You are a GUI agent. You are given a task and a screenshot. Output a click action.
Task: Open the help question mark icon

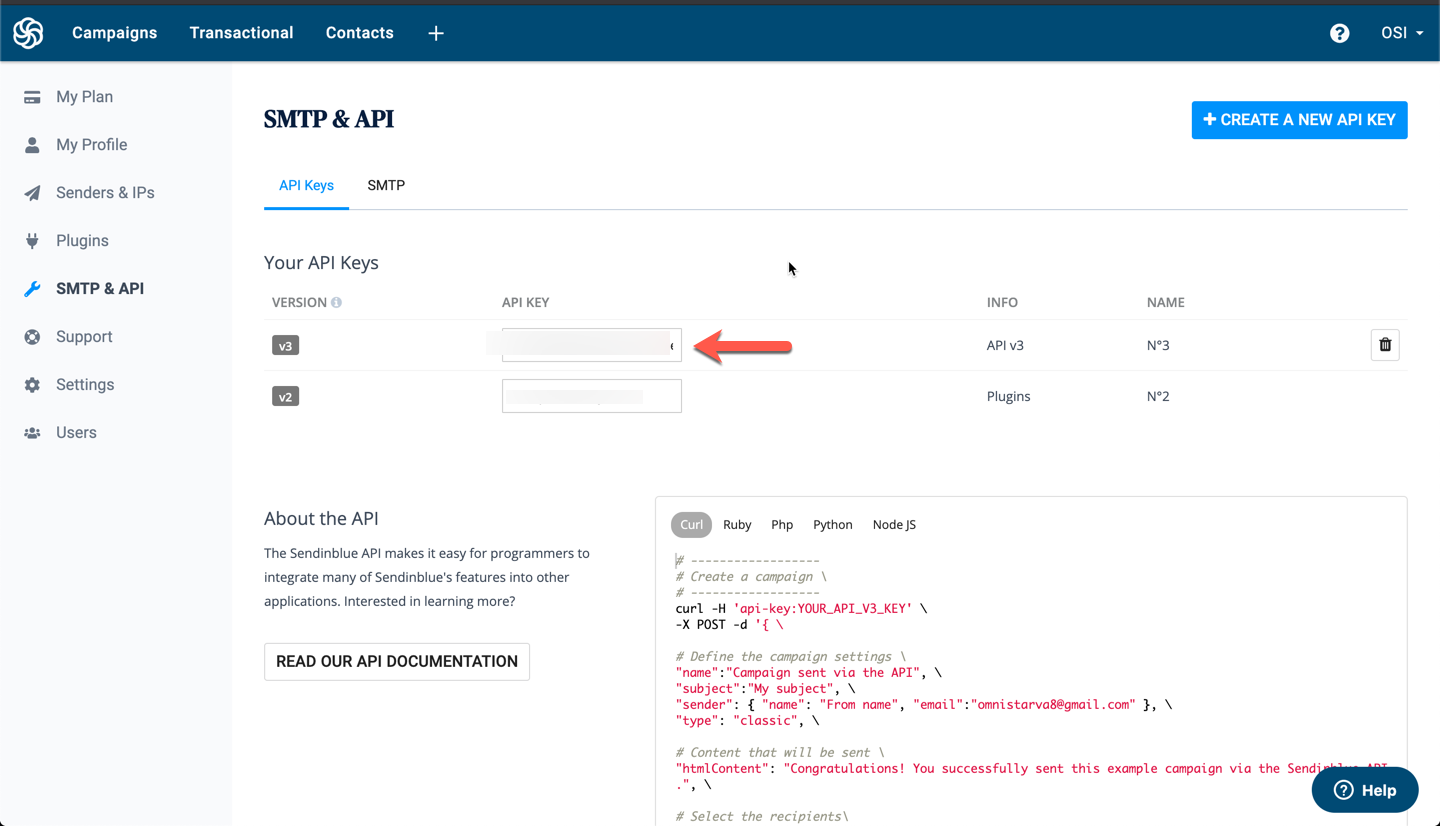(x=1339, y=33)
